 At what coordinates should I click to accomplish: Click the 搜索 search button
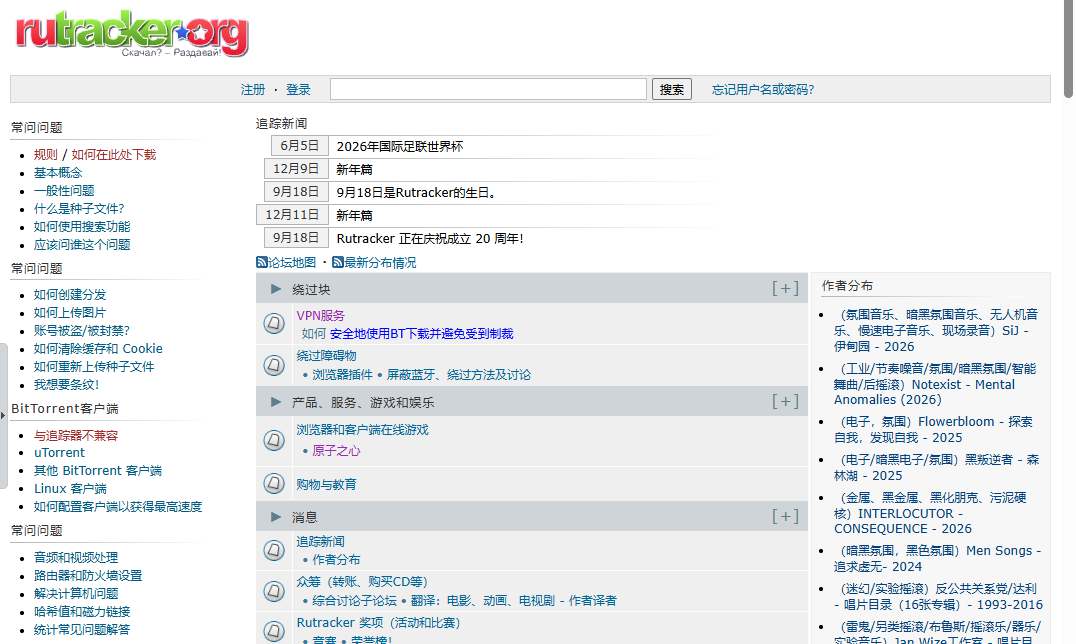[x=672, y=89]
